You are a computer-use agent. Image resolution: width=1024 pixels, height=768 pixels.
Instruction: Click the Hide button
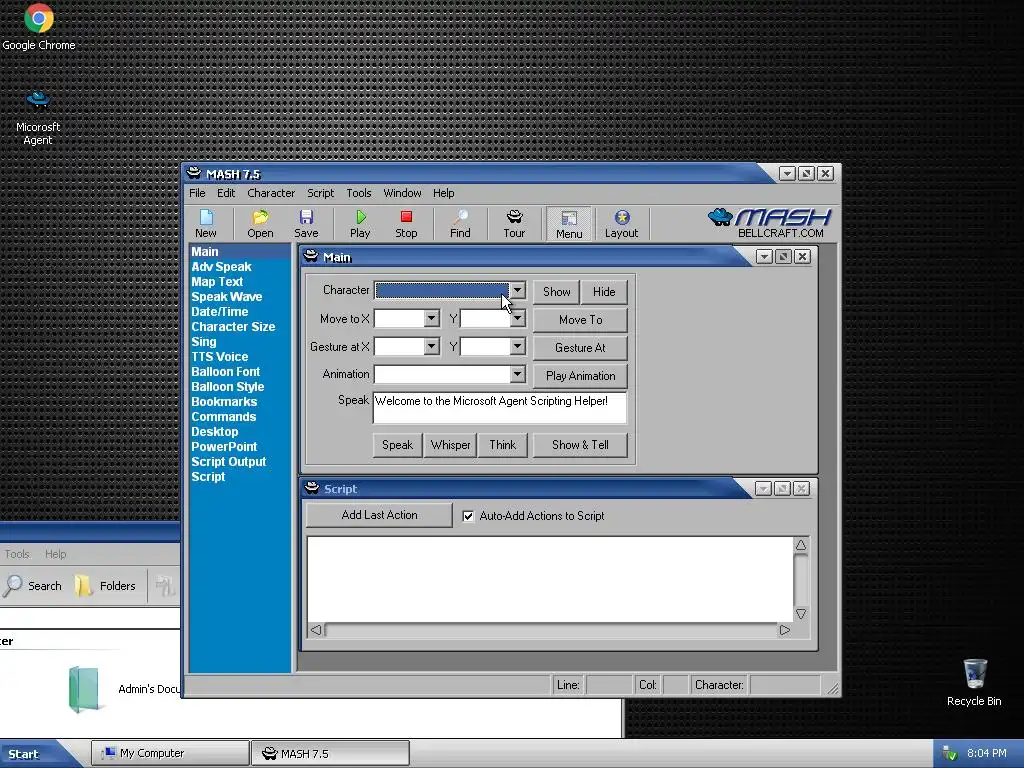(604, 292)
